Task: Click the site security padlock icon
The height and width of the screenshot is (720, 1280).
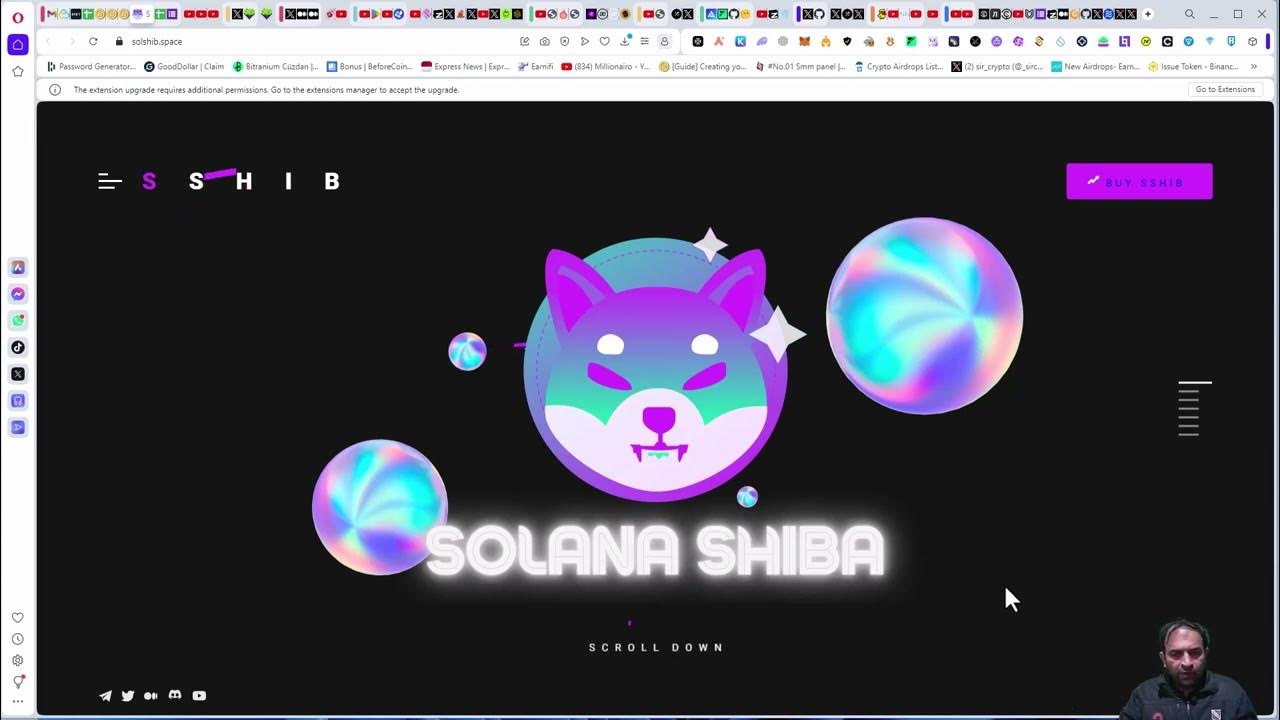Action: [119, 41]
